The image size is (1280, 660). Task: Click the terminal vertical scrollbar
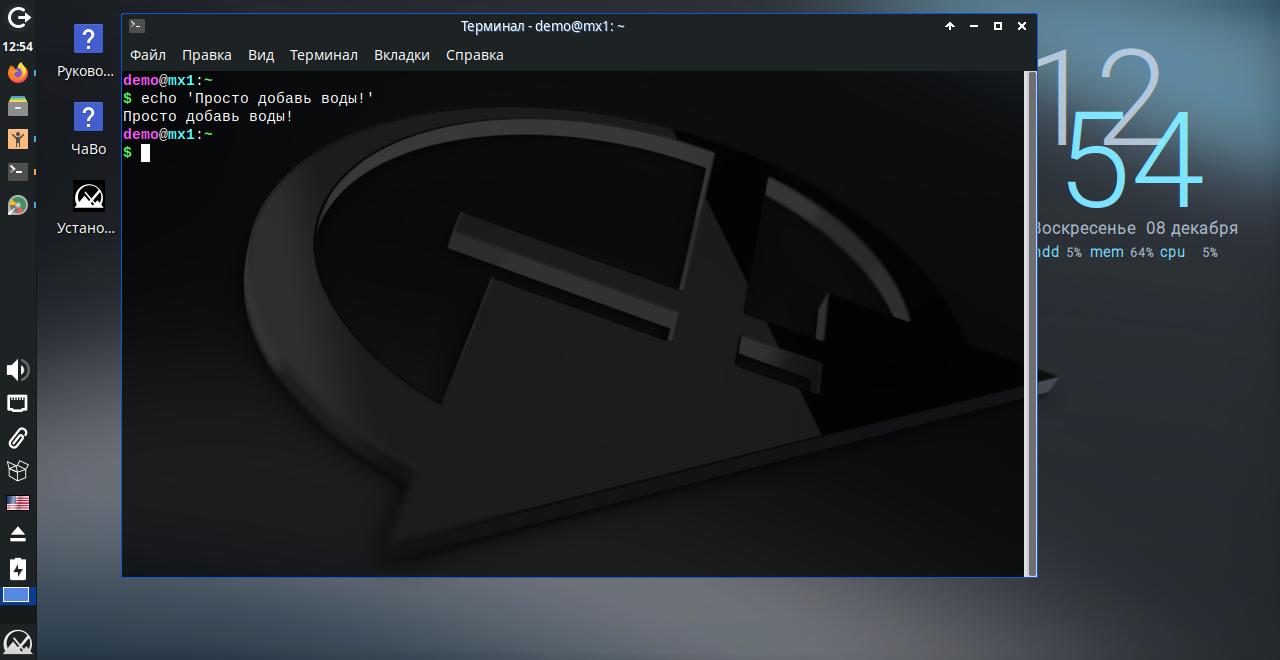(1031, 324)
